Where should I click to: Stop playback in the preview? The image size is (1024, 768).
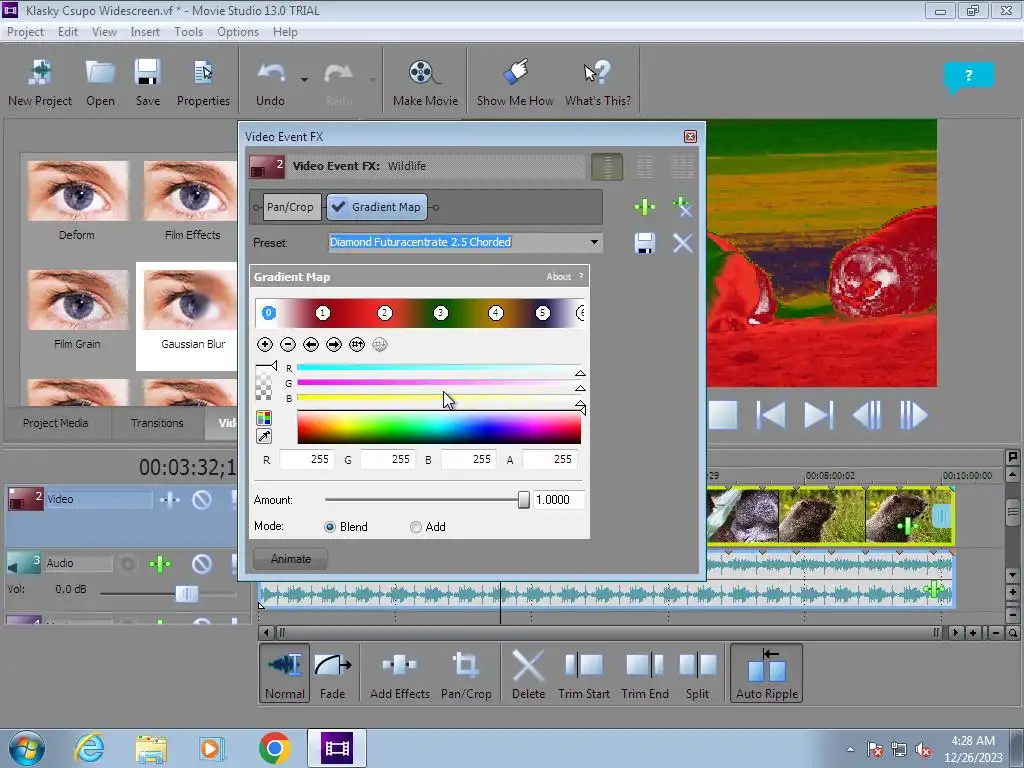pyautogui.click(x=723, y=415)
